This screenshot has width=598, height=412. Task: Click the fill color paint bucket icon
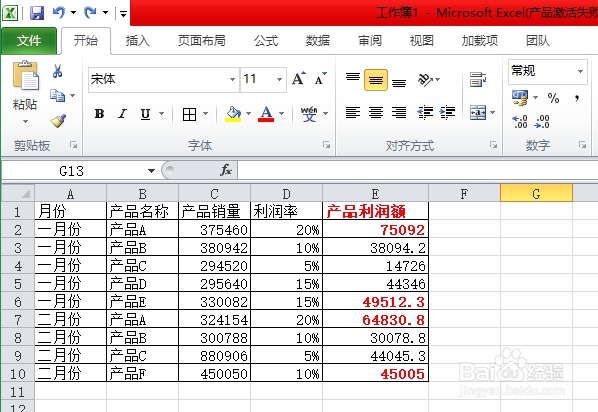pyautogui.click(x=233, y=114)
